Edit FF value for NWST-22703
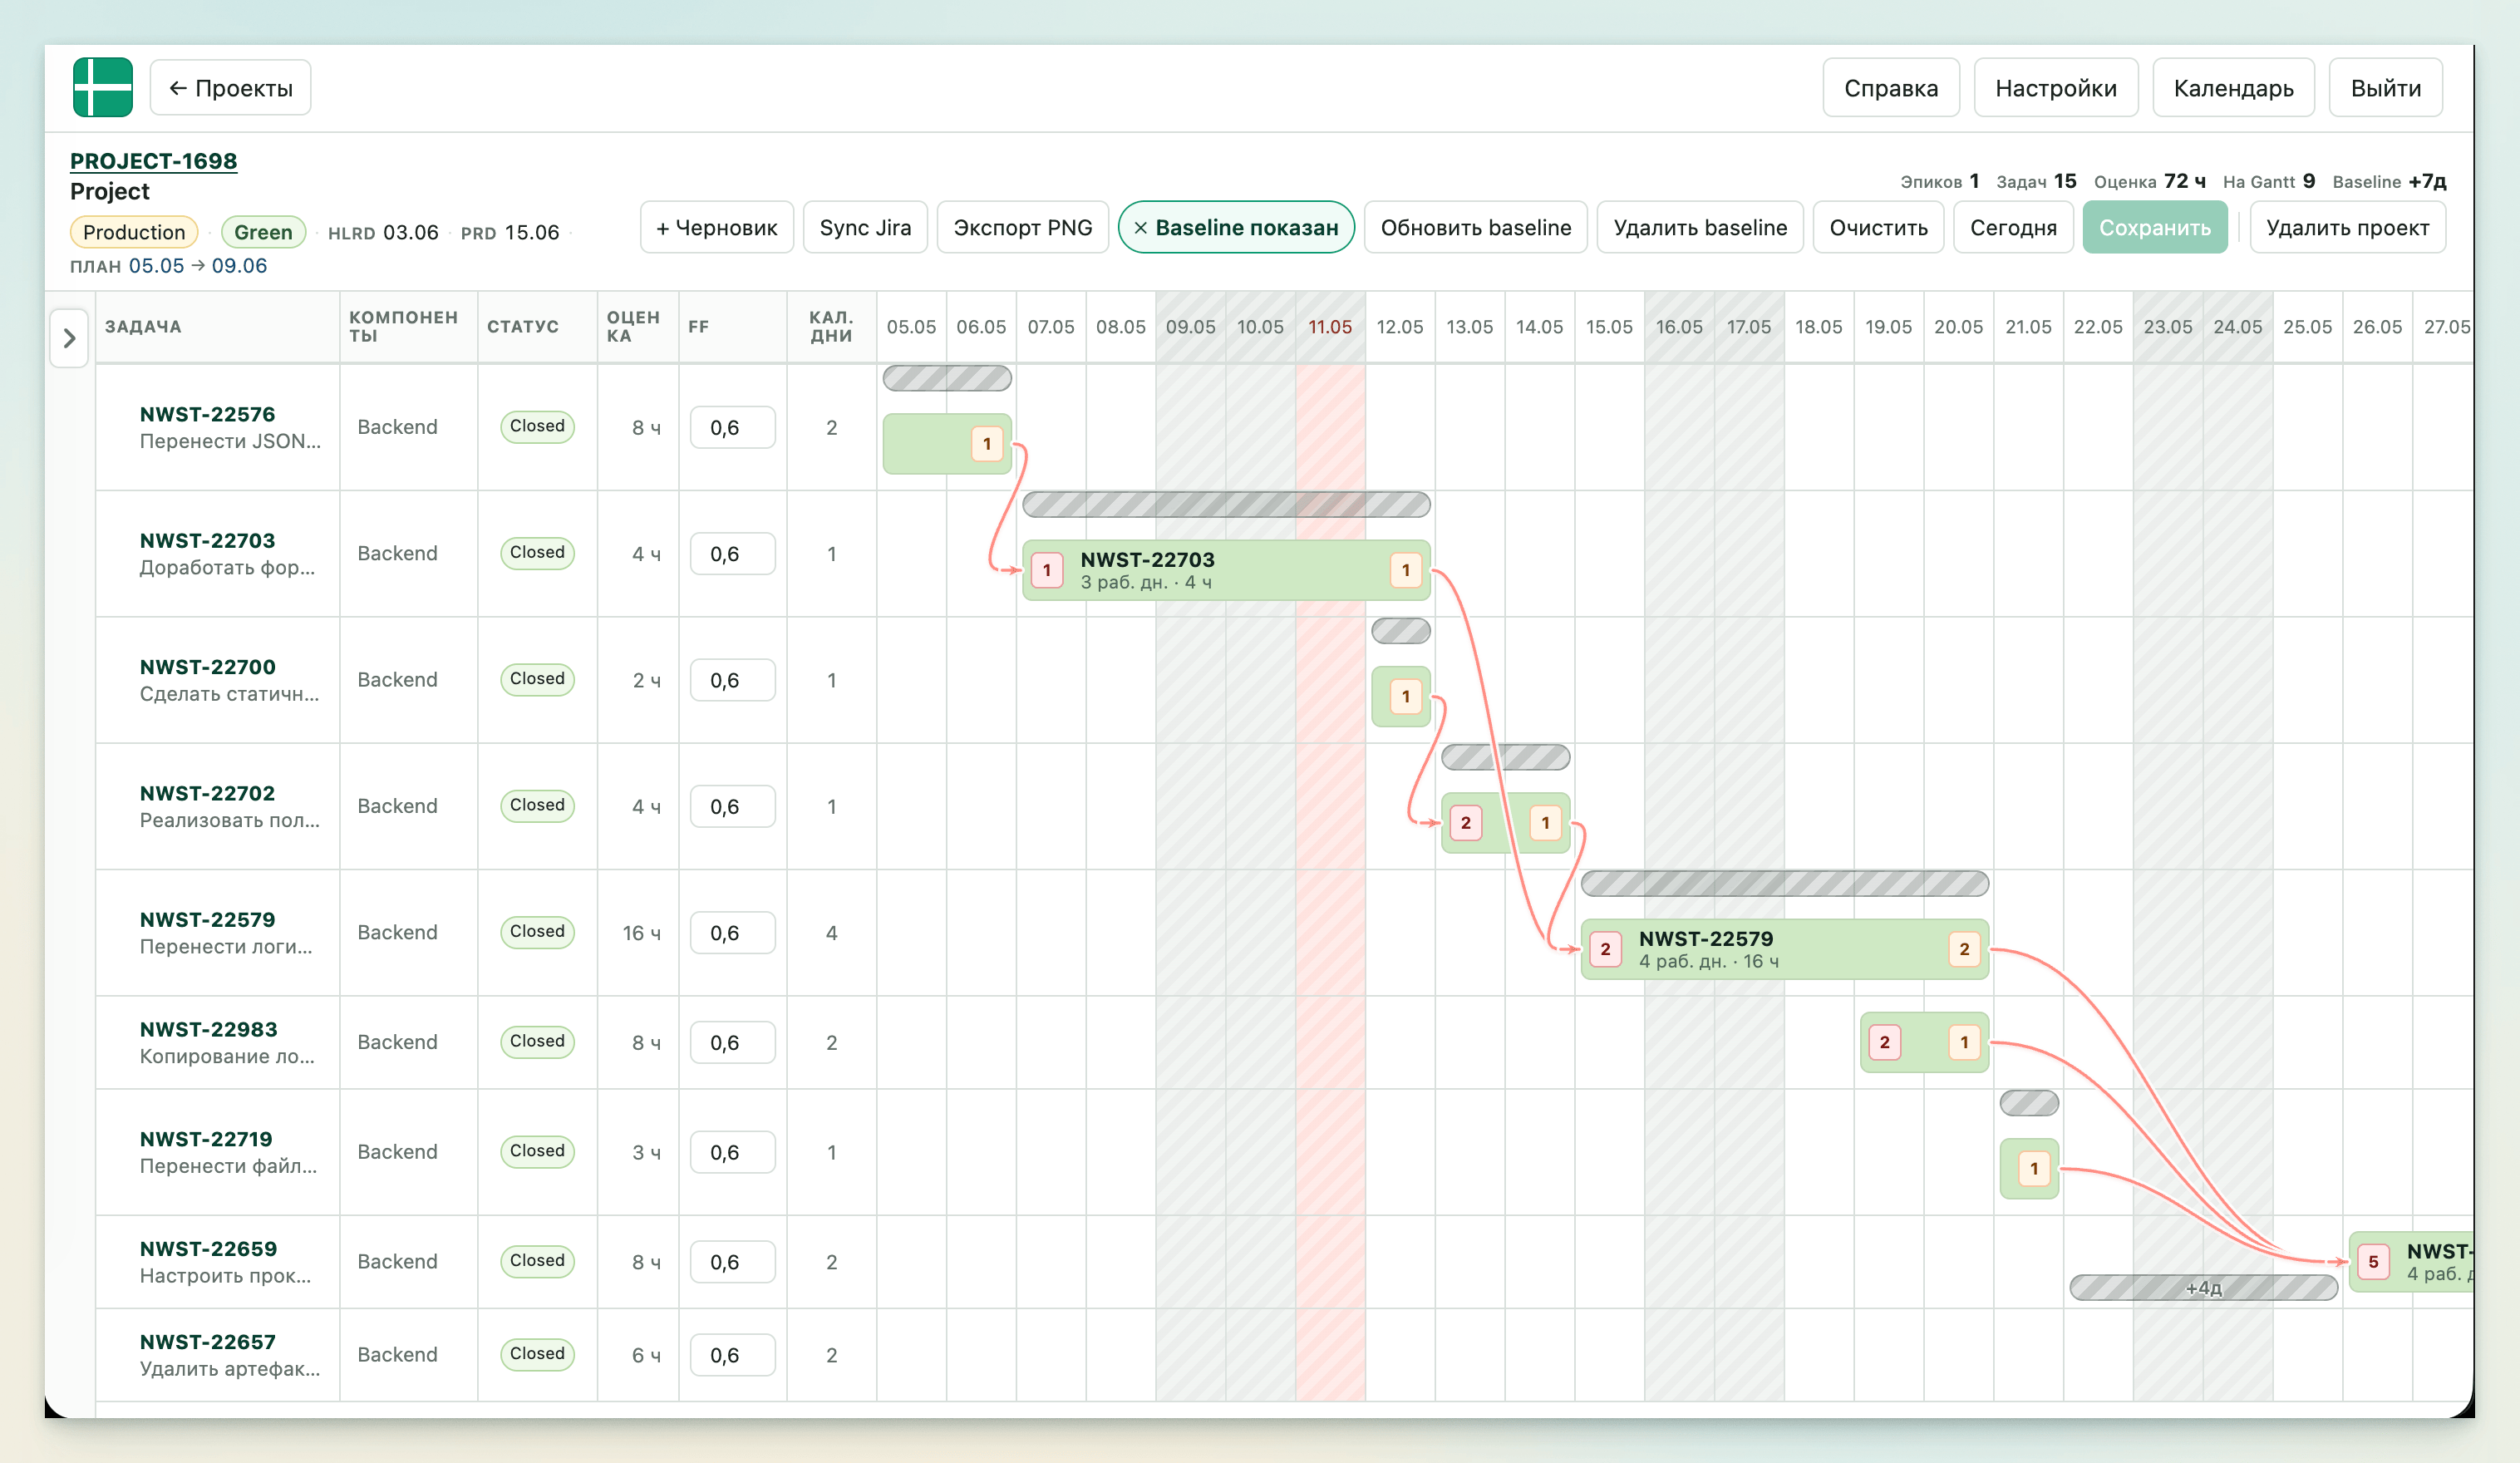 (x=732, y=553)
